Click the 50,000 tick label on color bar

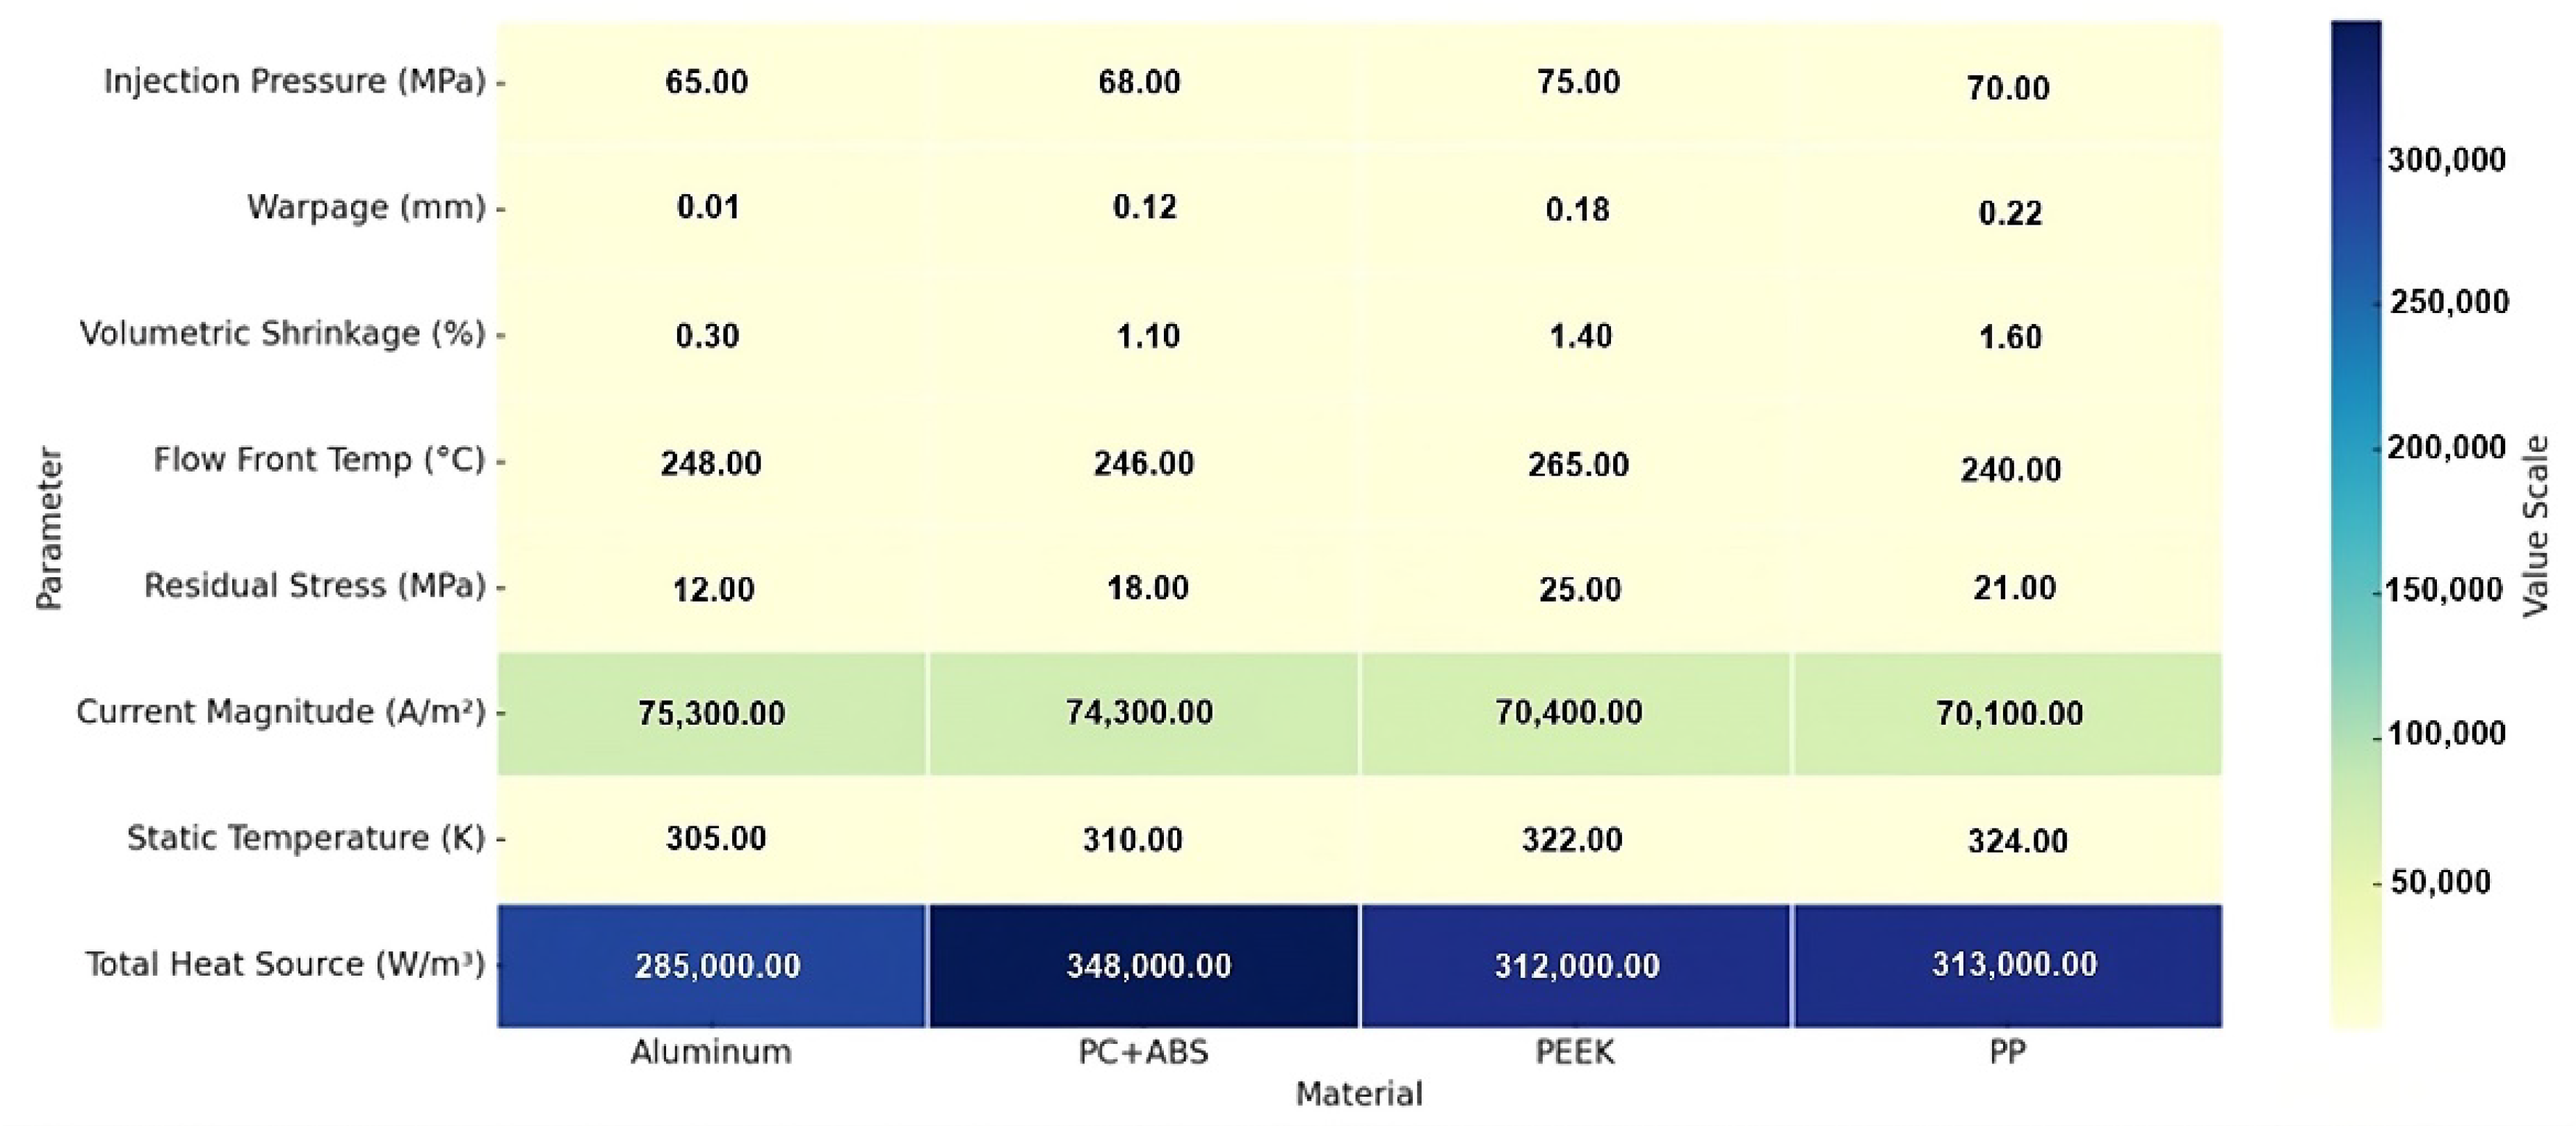(x=2440, y=882)
